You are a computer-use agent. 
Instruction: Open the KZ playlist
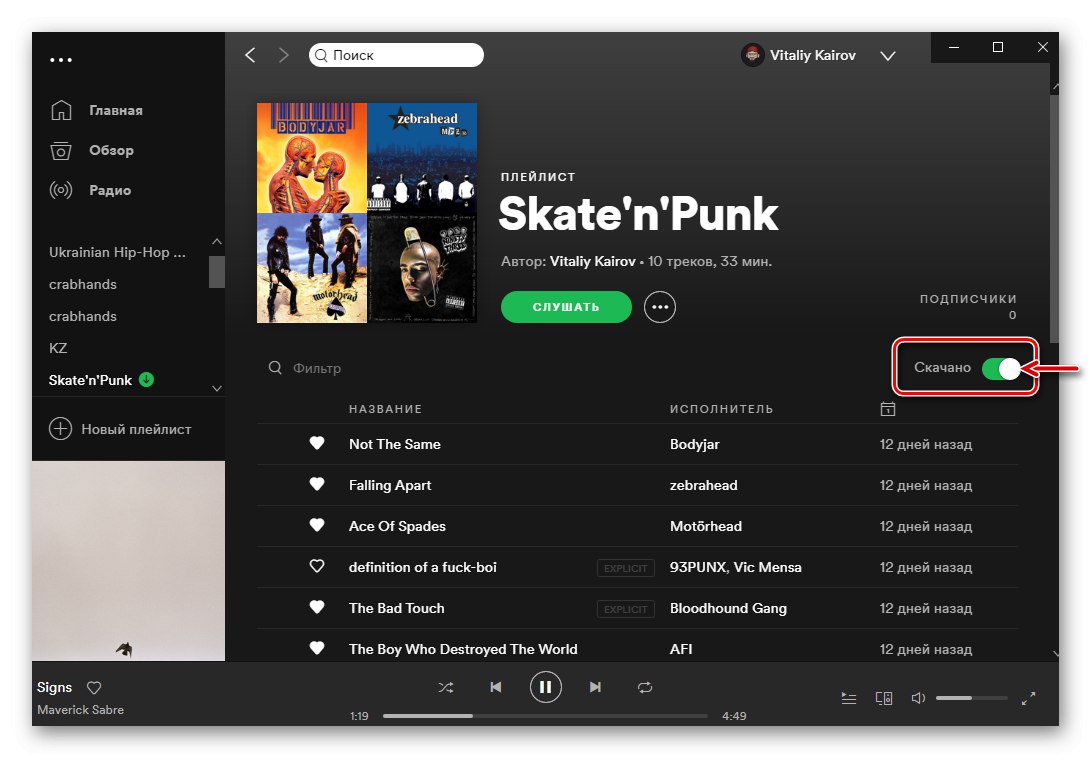click(60, 348)
